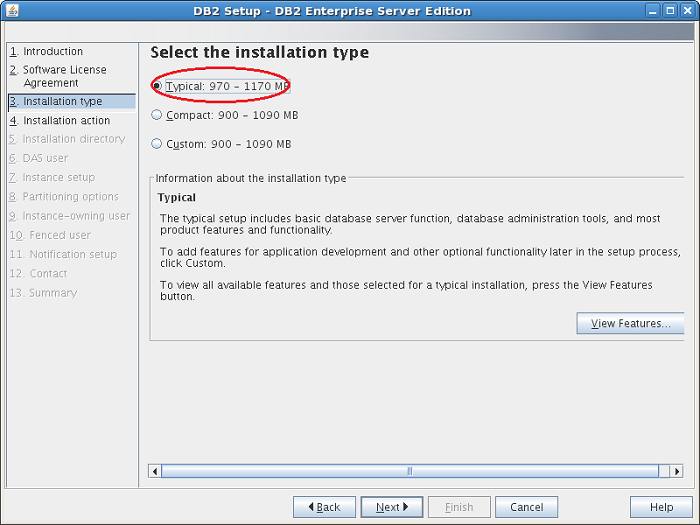Jump to the Installation action step
Screen dimensions: 700x525
[60, 121]
